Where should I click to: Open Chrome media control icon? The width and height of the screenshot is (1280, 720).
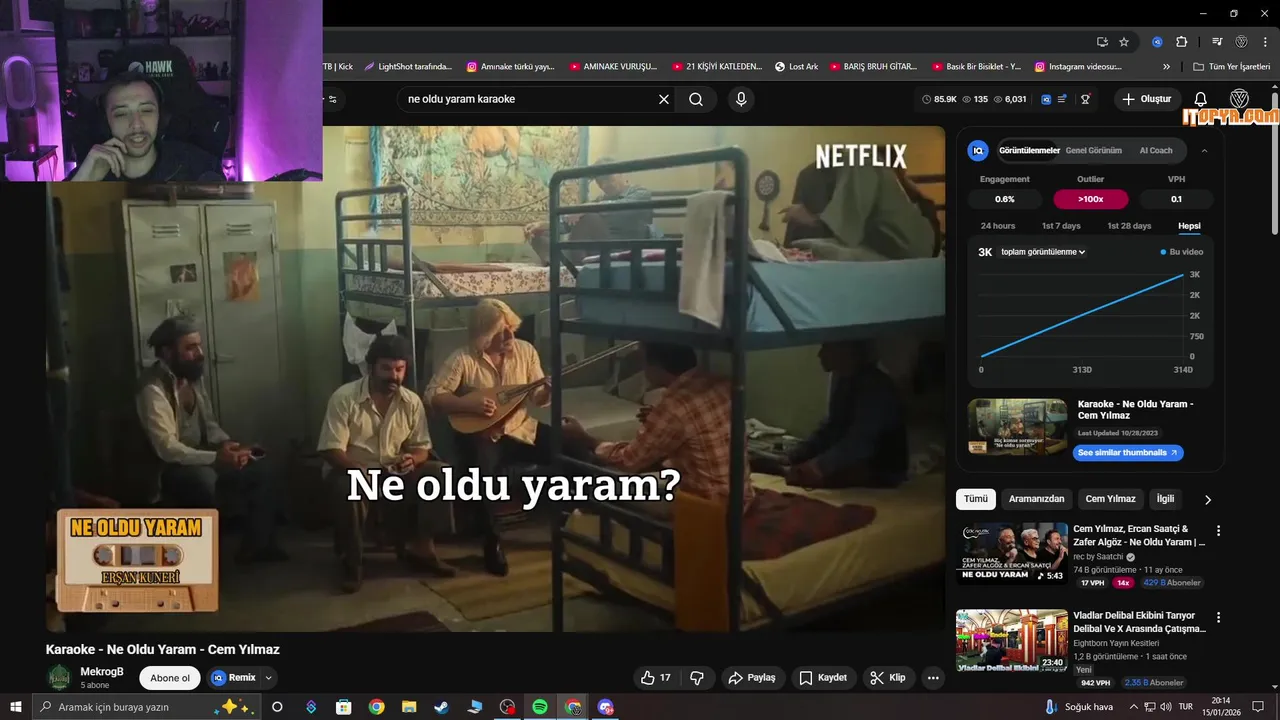pos(1217,42)
